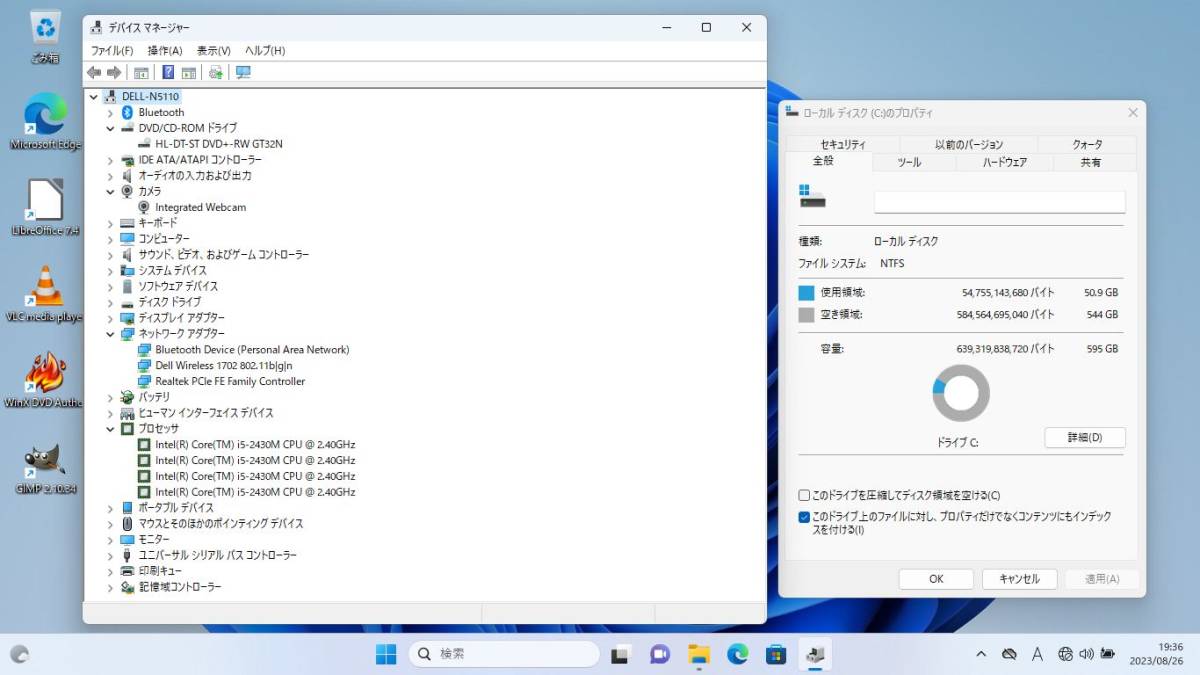
Task: Toggle the action pane toolbar icon
Action: tap(188, 72)
